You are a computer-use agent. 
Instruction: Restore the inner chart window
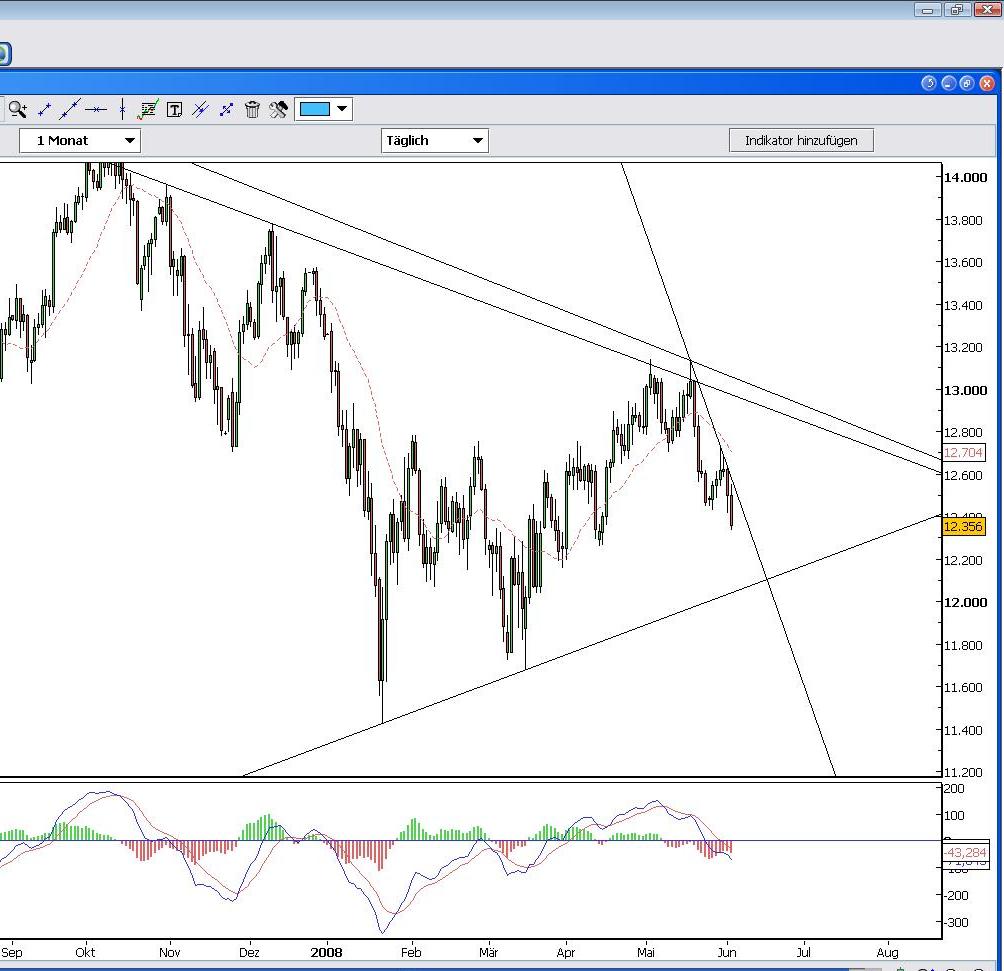coord(967,83)
